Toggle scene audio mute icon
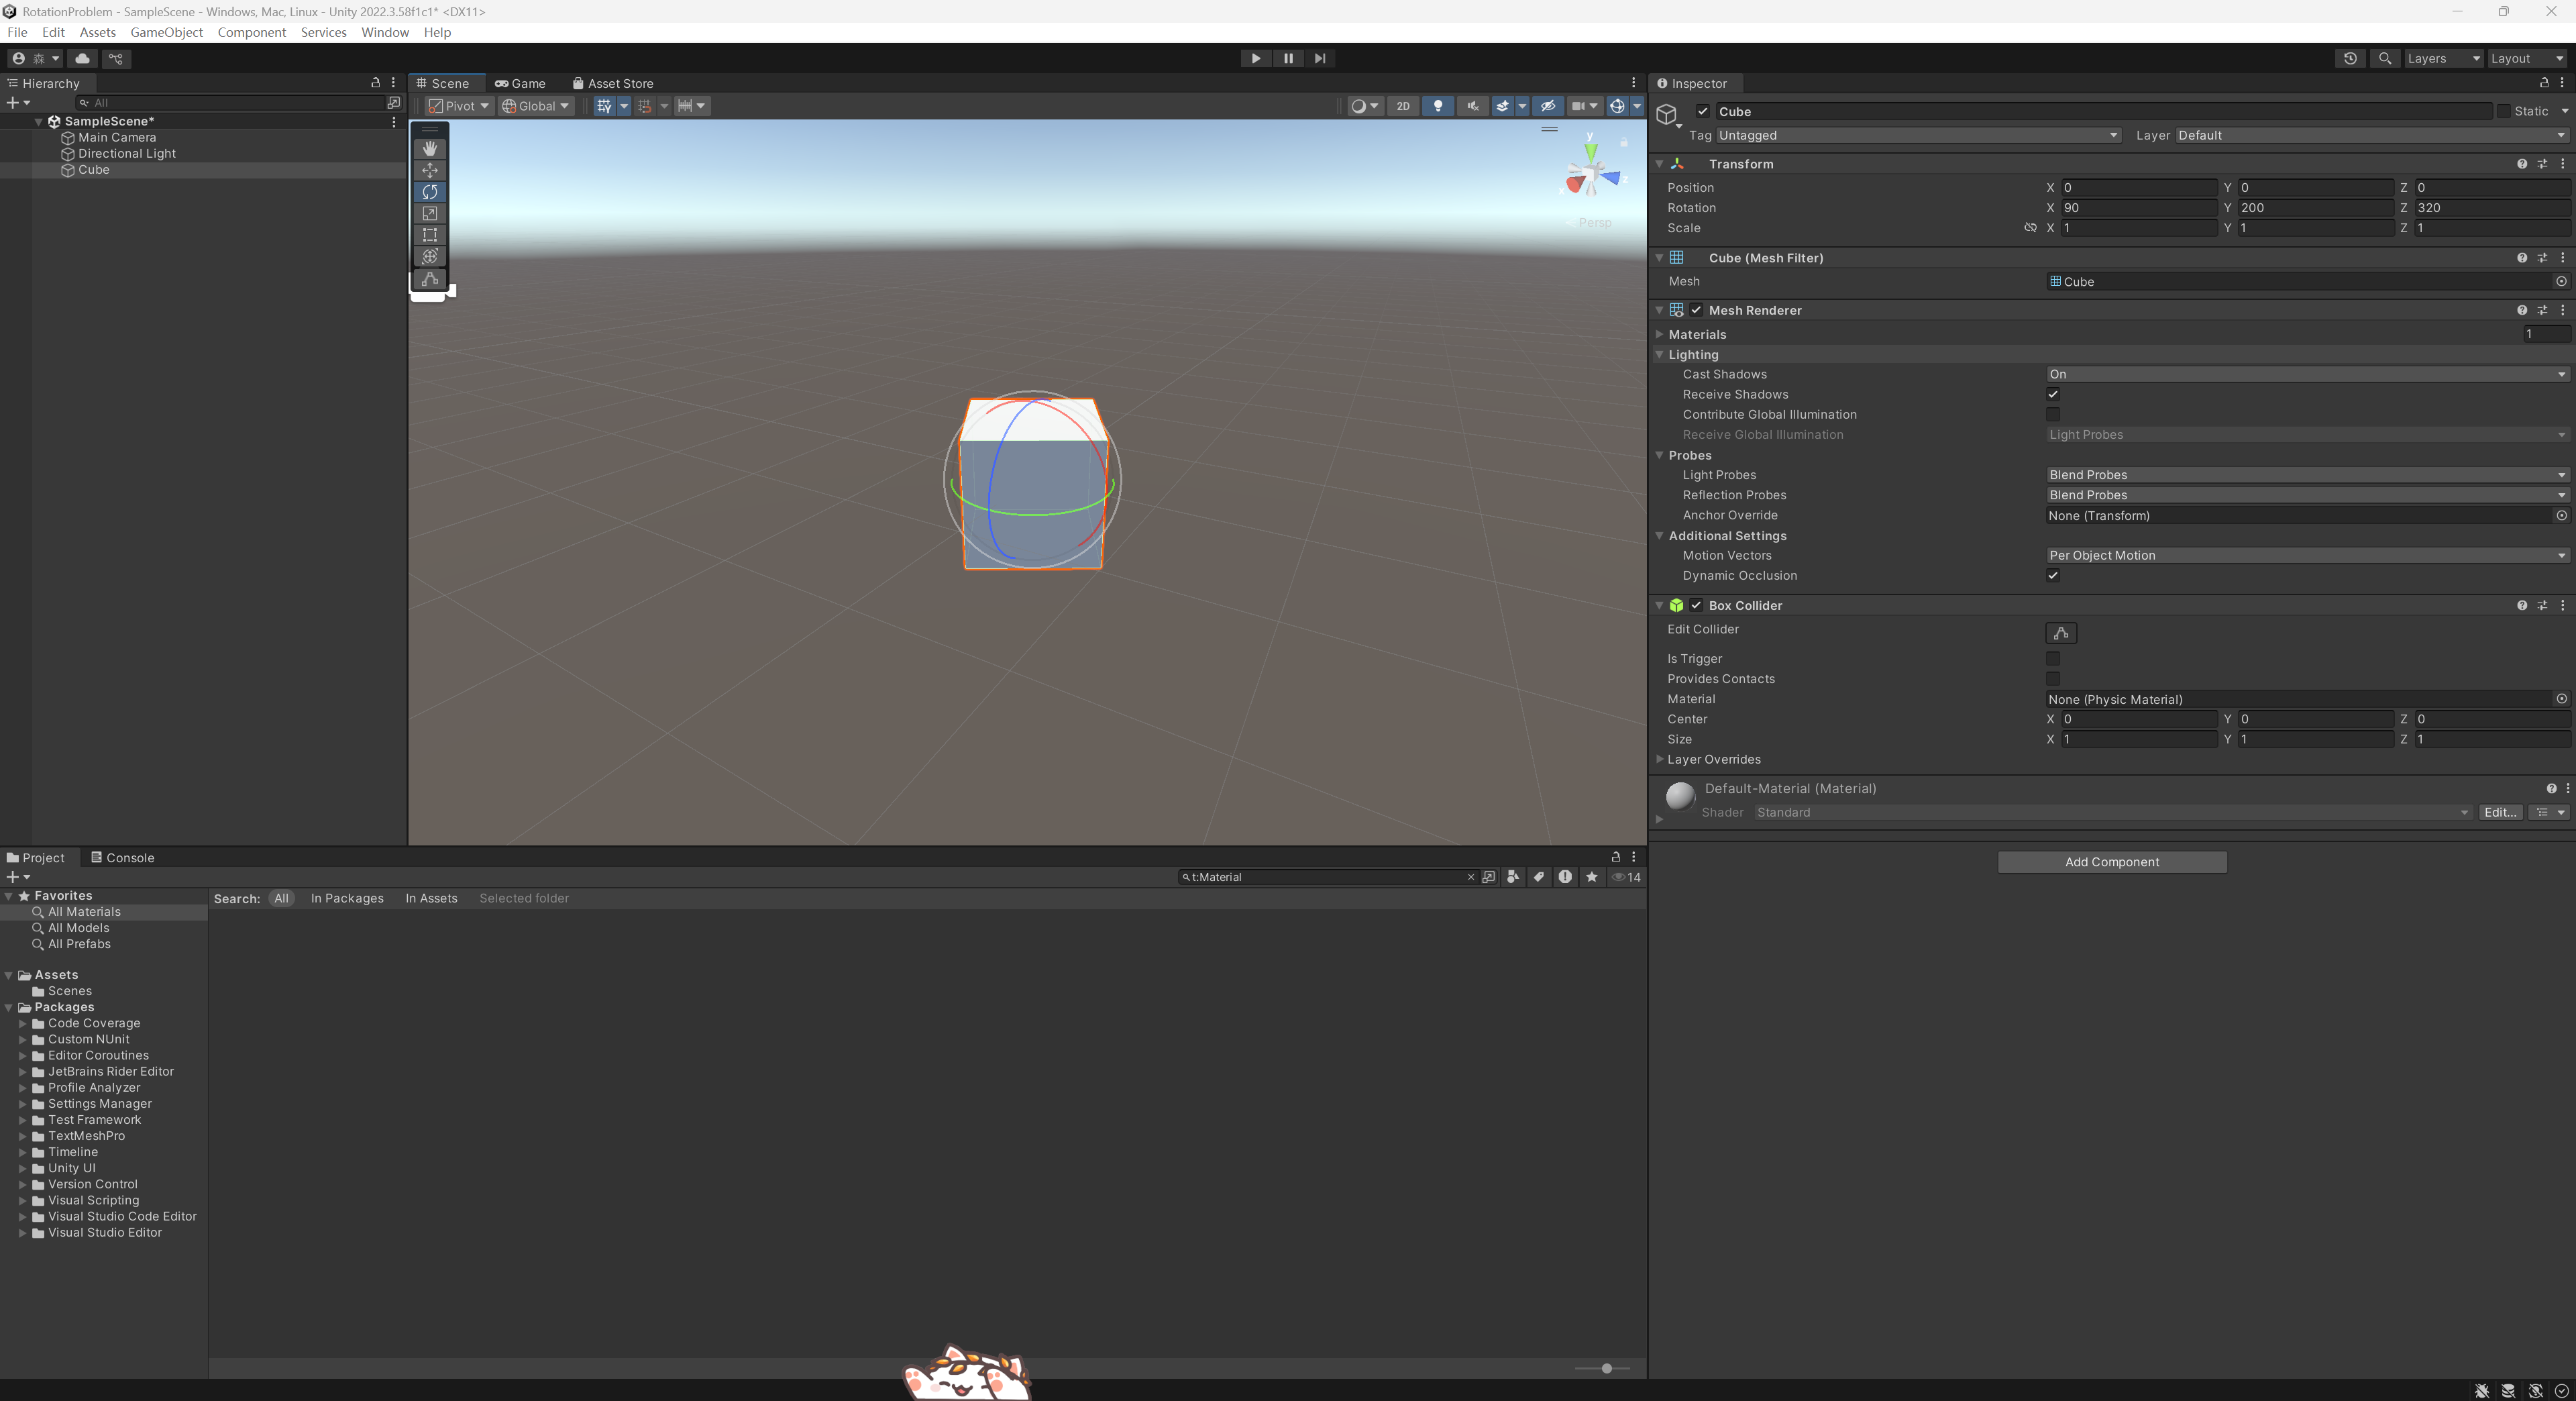Screen dimensions: 2576x1401 [1473, 106]
